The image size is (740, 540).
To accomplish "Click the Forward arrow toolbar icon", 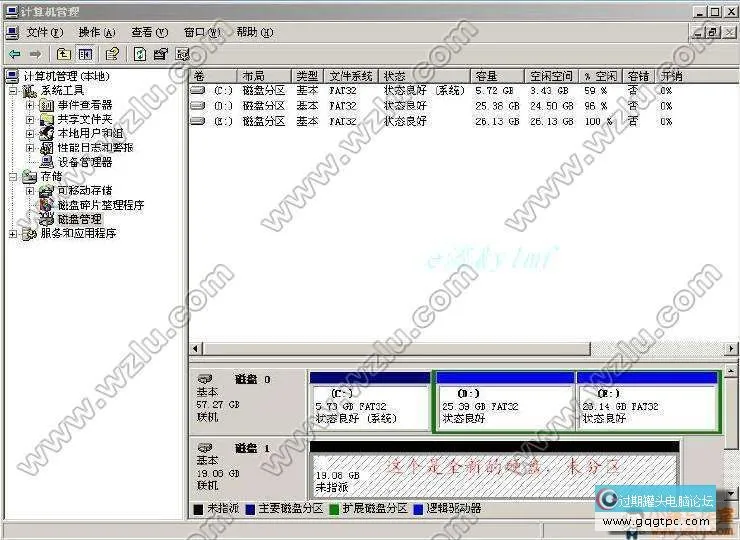I will (35, 54).
